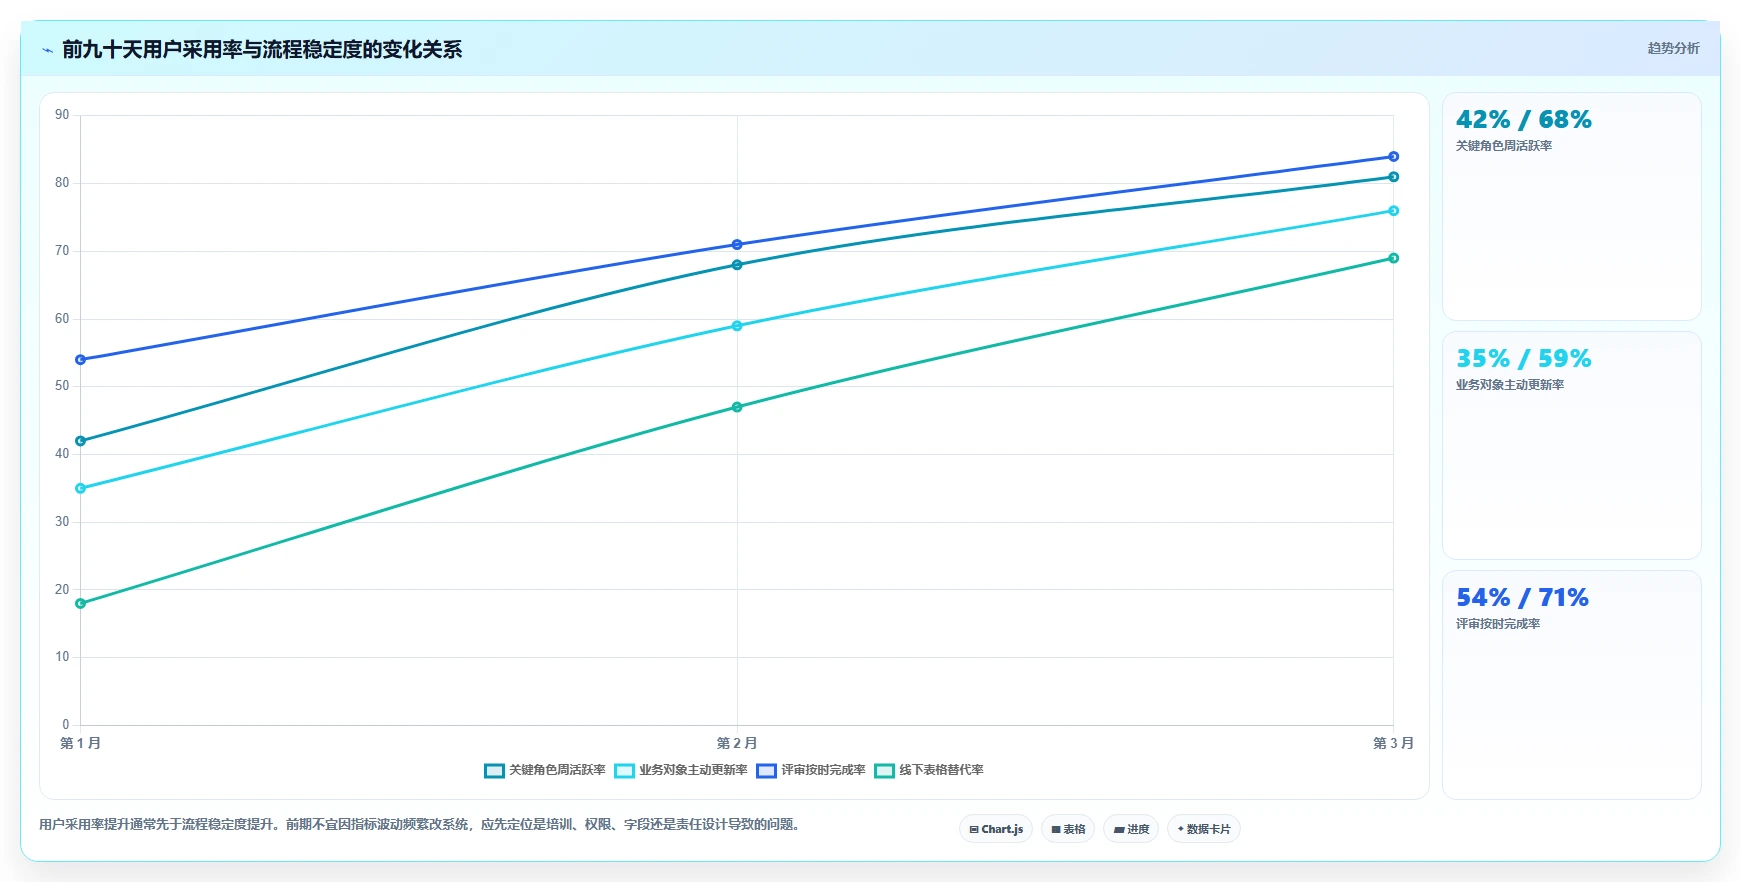The height and width of the screenshot is (882, 1741).
Task: Select 线下表格替代率 data point at 第 1 月
Action: pos(81,604)
